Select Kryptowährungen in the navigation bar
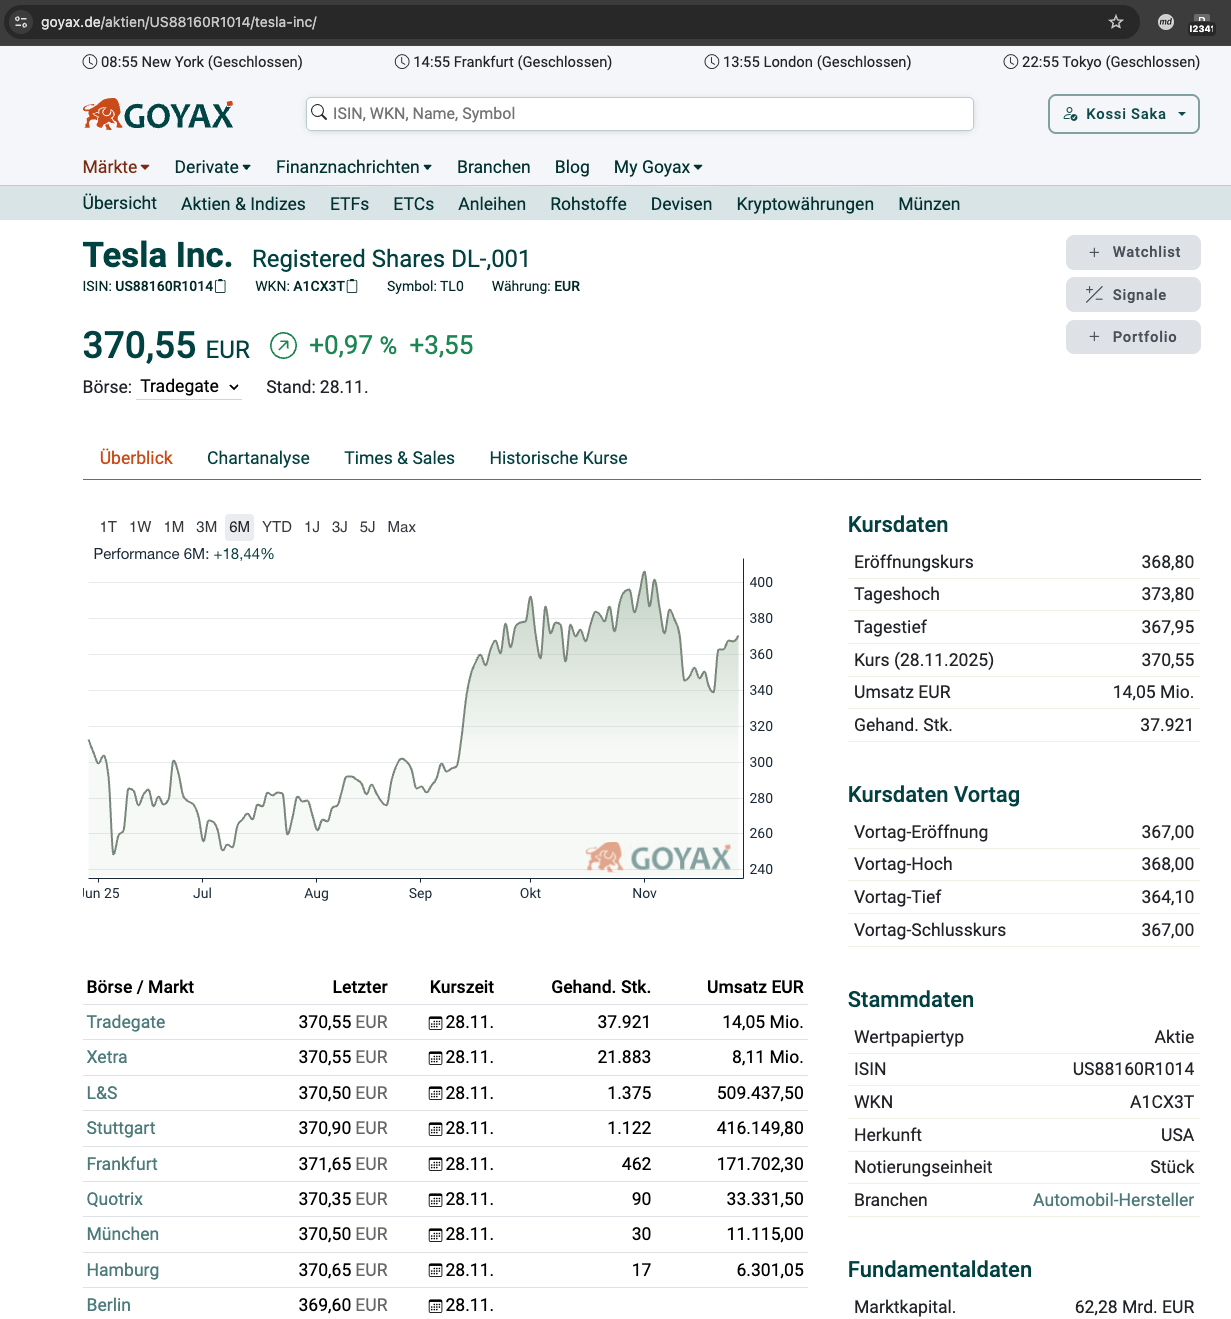 click(804, 203)
